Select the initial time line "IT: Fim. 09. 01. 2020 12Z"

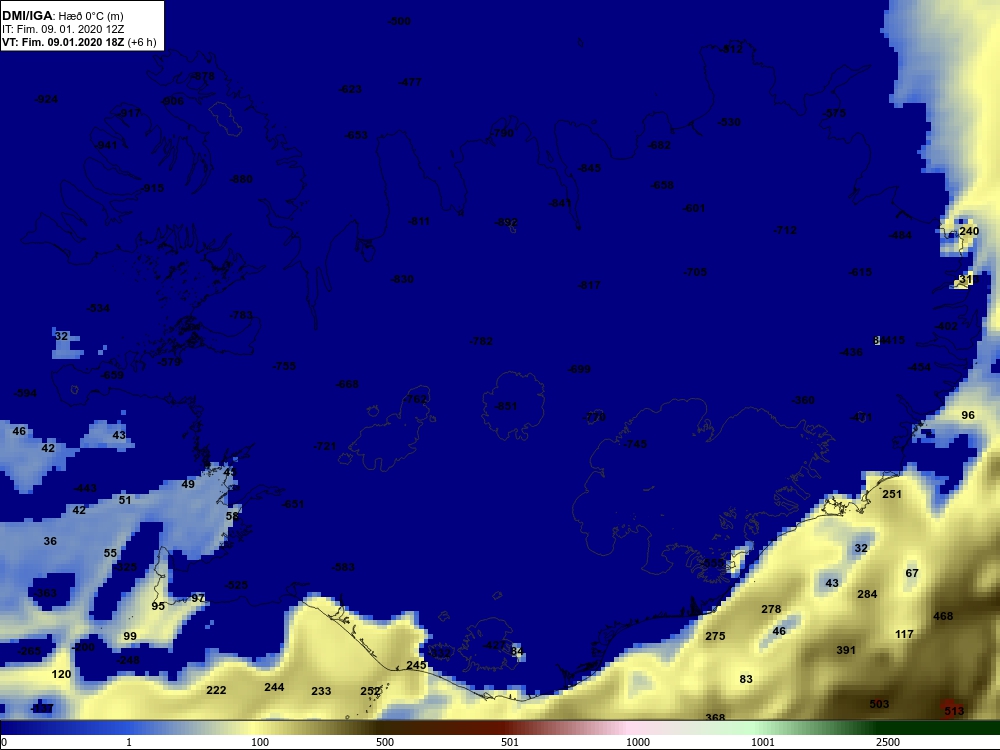click(62, 29)
